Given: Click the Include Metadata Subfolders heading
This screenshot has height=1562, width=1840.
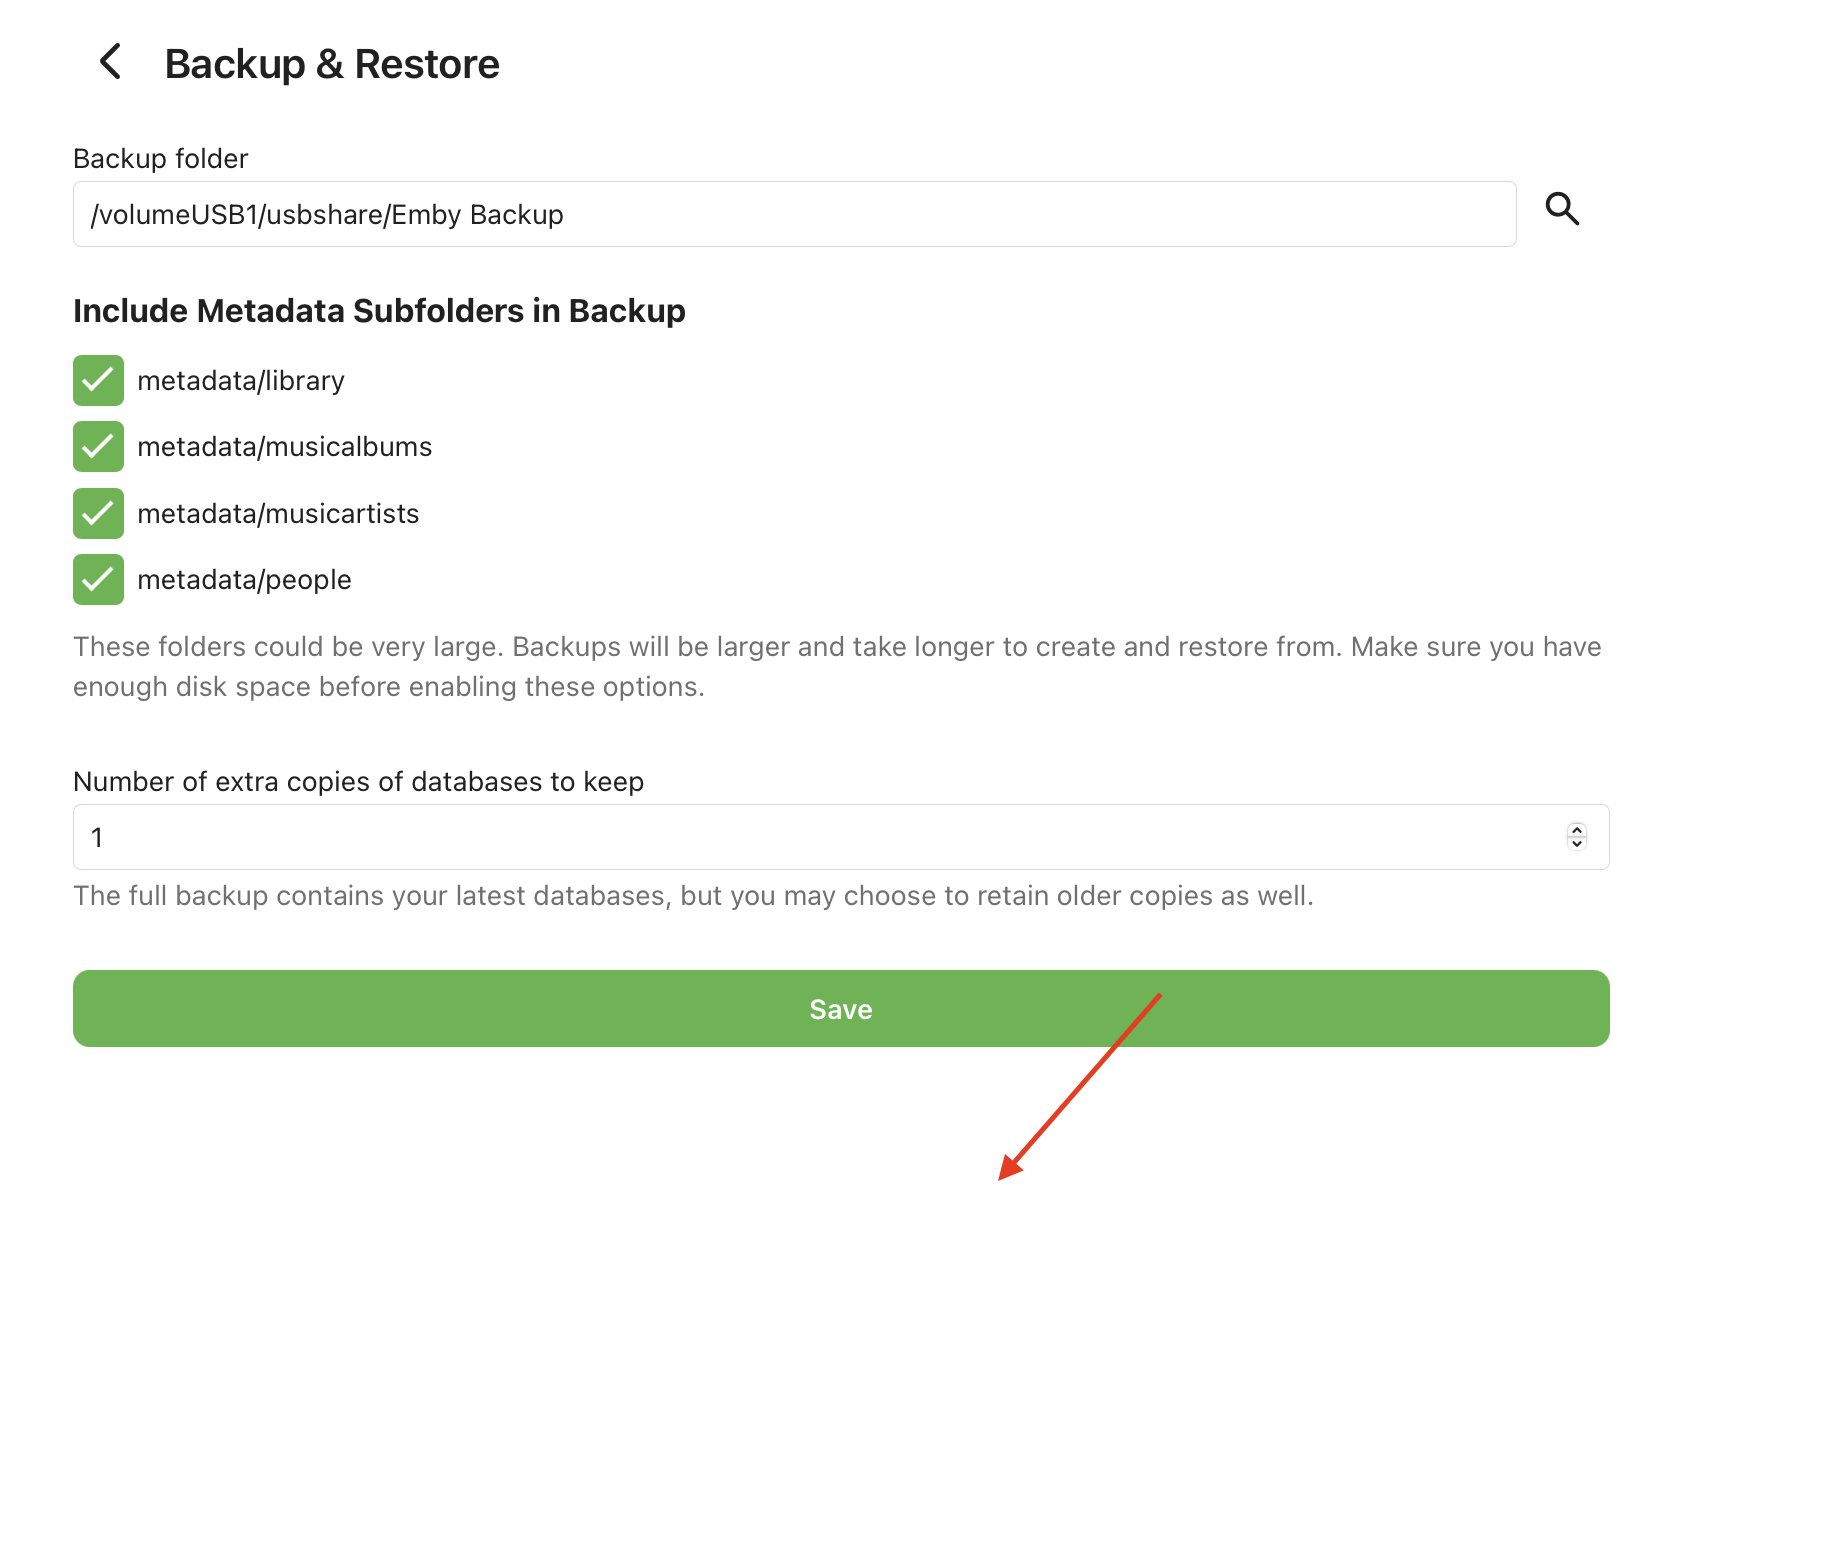Looking at the screenshot, I should (379, 311).
